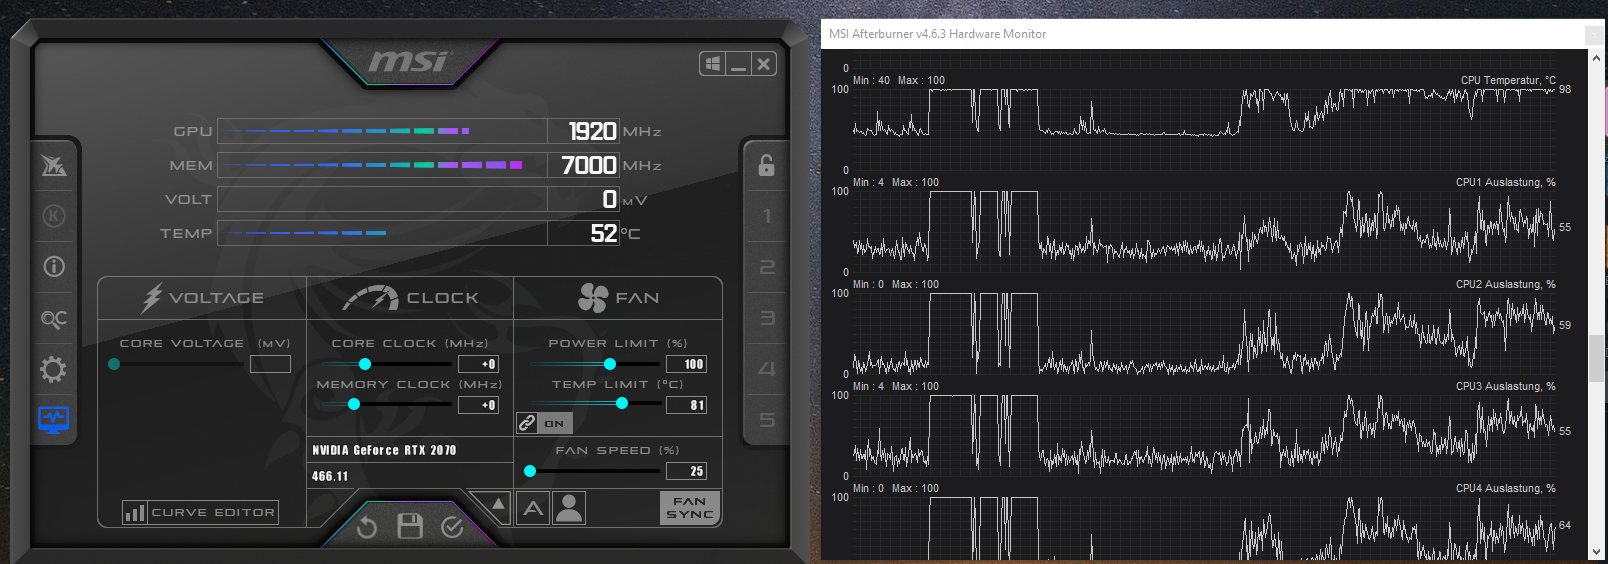The image size is (1608, 564).
Task: Click the 'CPU4 Auslastung, %' graph label
Action: pos(1506,488)
